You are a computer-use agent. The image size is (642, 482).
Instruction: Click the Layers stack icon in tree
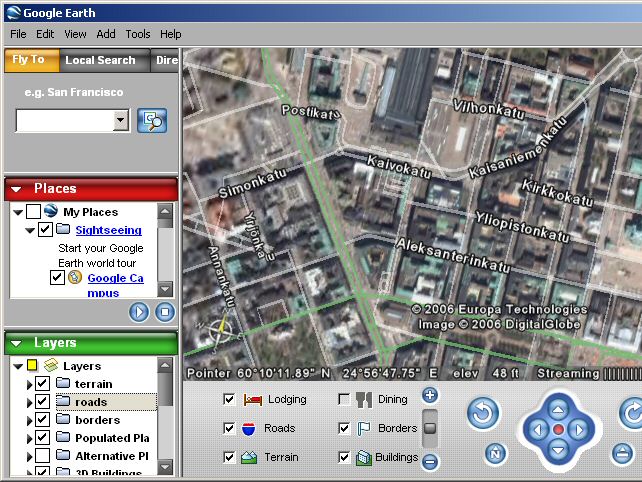51,365
